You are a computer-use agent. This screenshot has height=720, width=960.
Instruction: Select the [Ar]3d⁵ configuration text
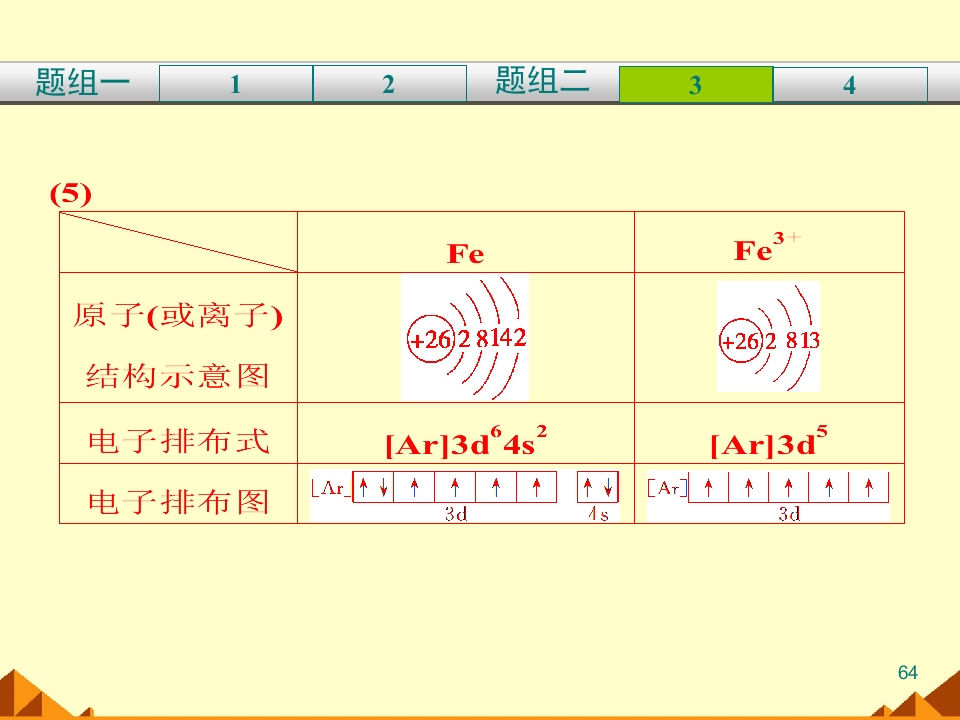[768, 442]
